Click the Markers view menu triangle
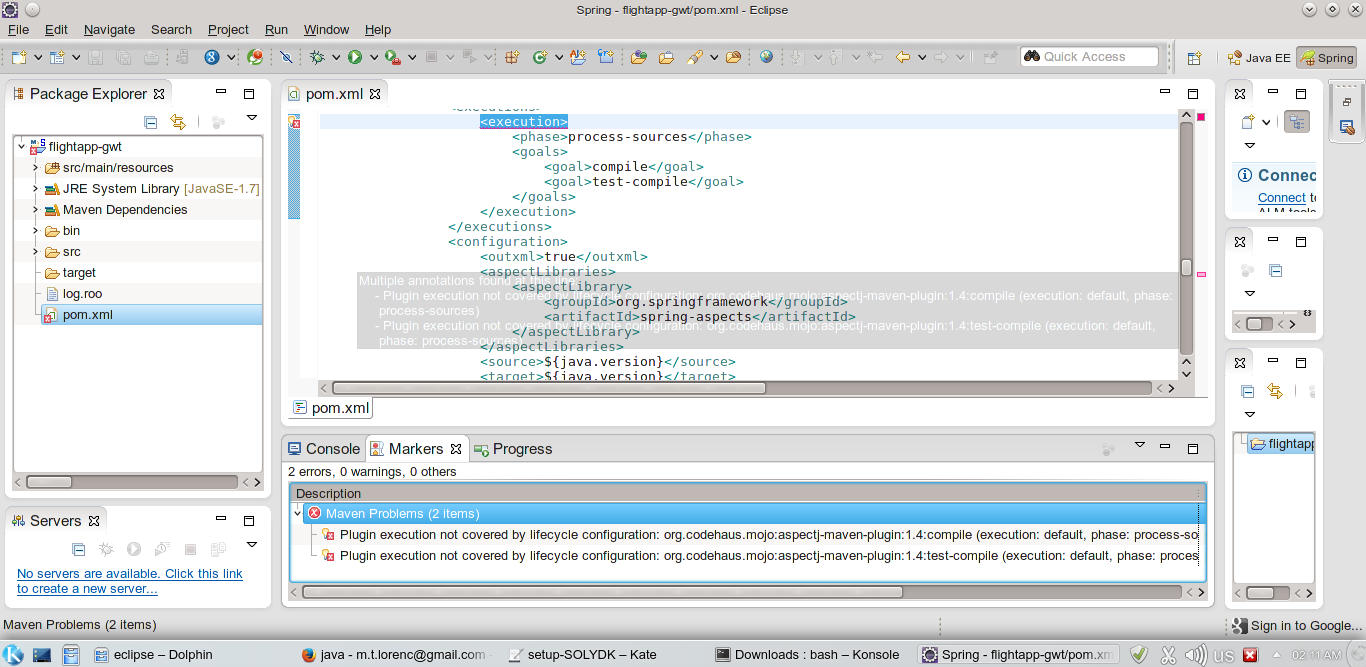 (x=1139, y=445)
